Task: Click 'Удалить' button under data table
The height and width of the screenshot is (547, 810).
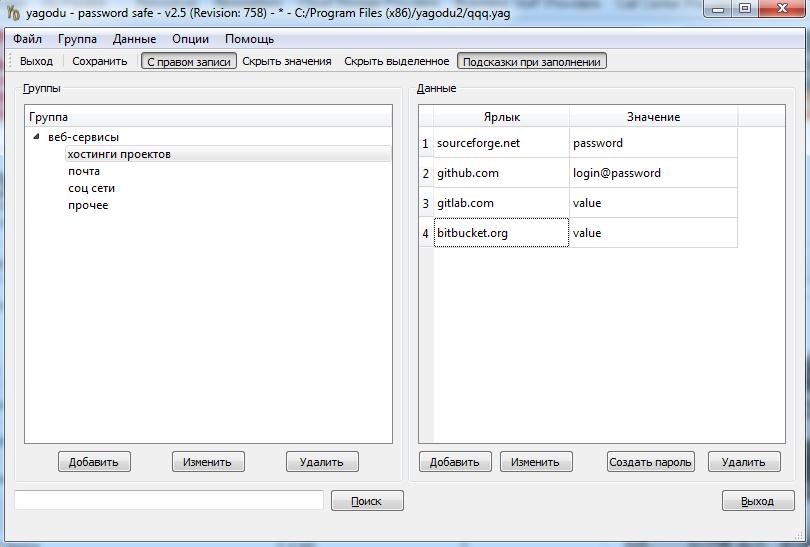Action: pos(743,461)
